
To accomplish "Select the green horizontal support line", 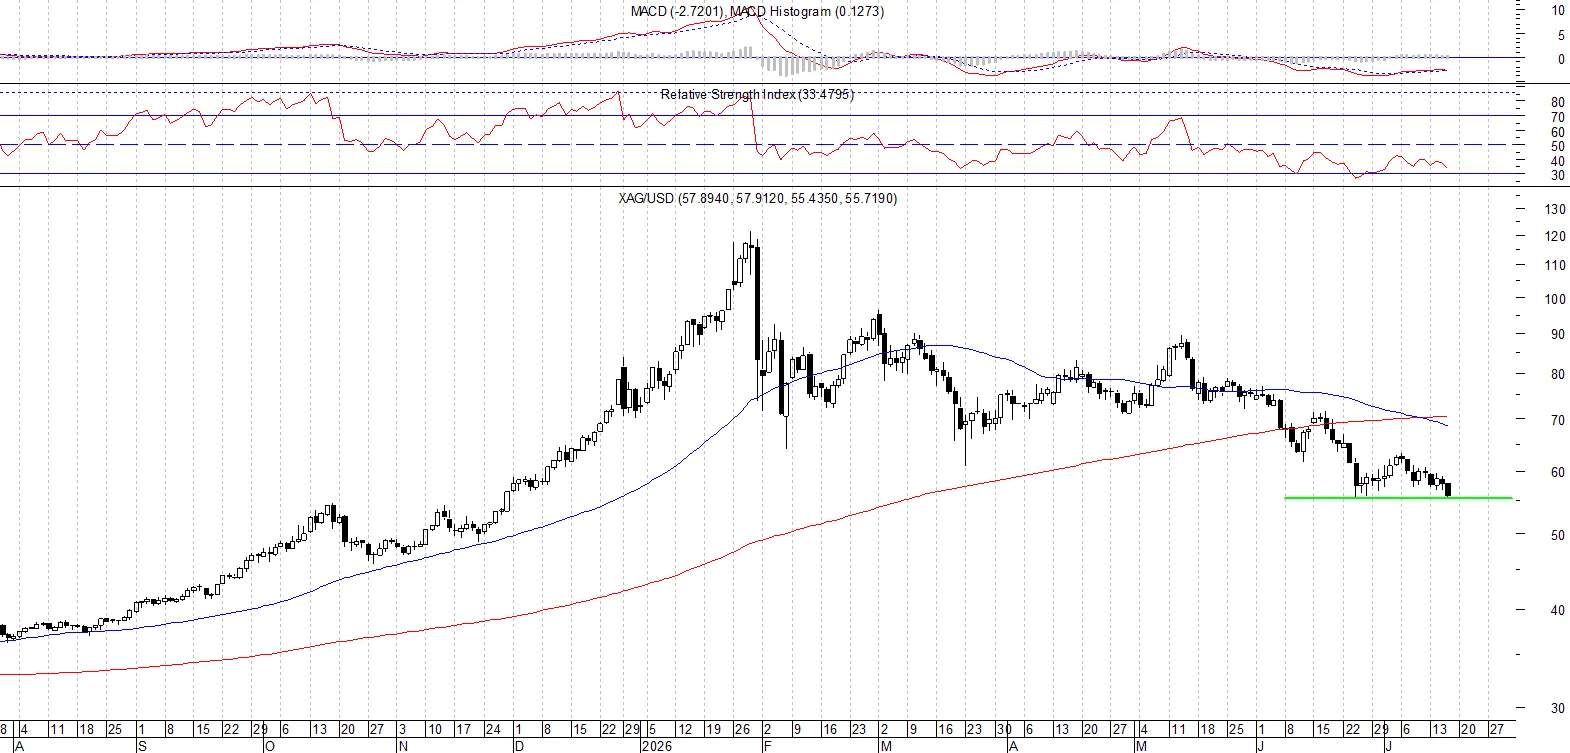I will 1398,497.
